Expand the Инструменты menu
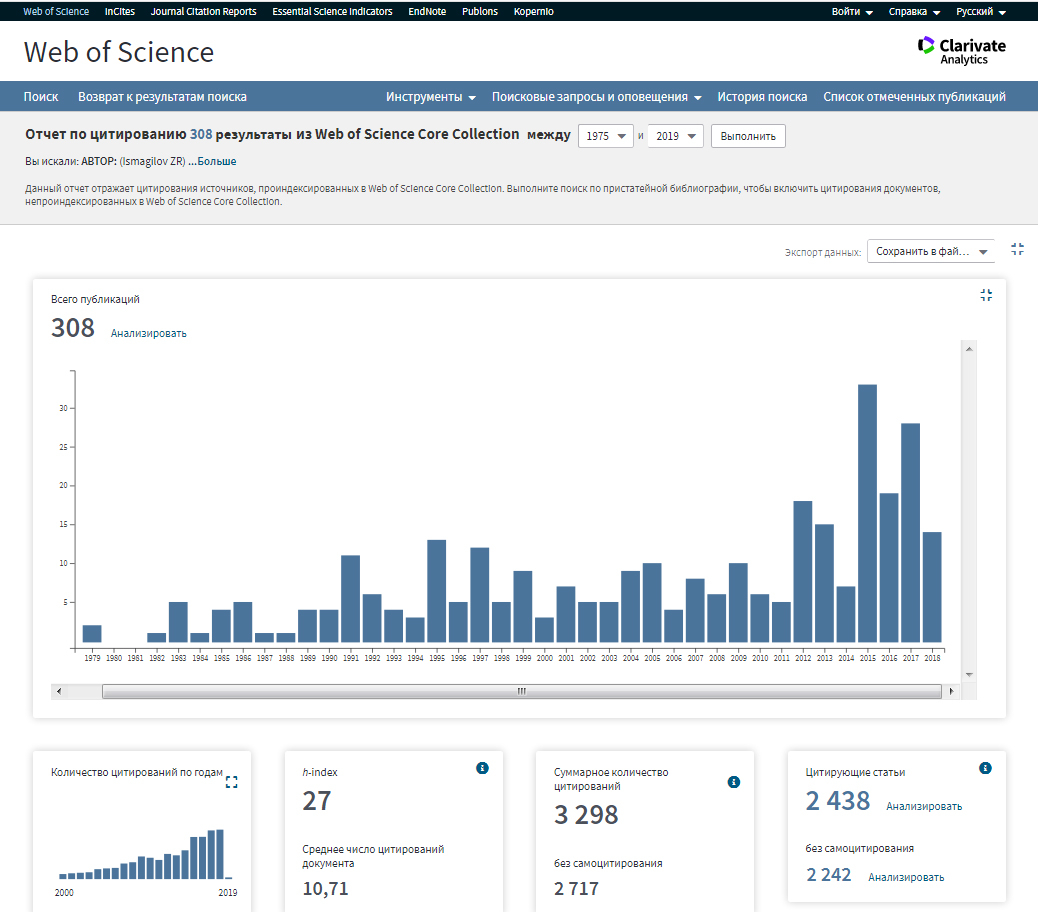Viewport: 1038px width, 912px height. [x=431, y=97]
